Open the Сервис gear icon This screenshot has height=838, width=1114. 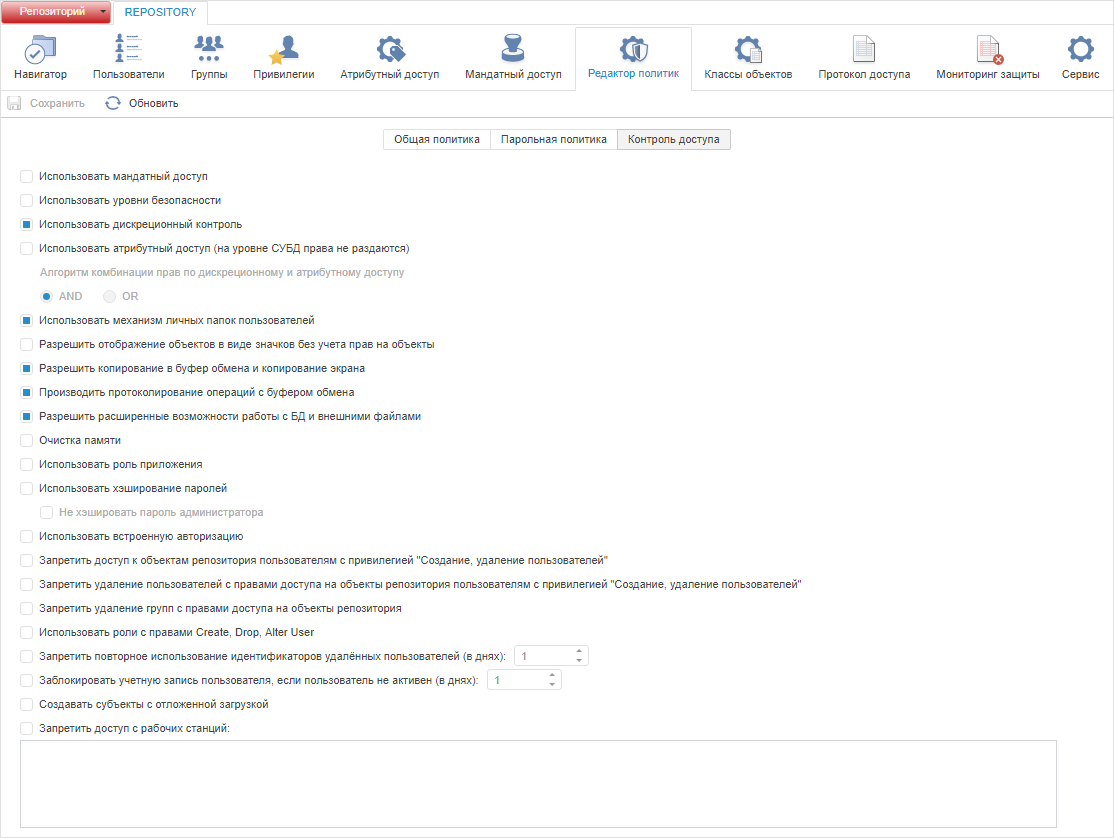(x=1081, y=49)
